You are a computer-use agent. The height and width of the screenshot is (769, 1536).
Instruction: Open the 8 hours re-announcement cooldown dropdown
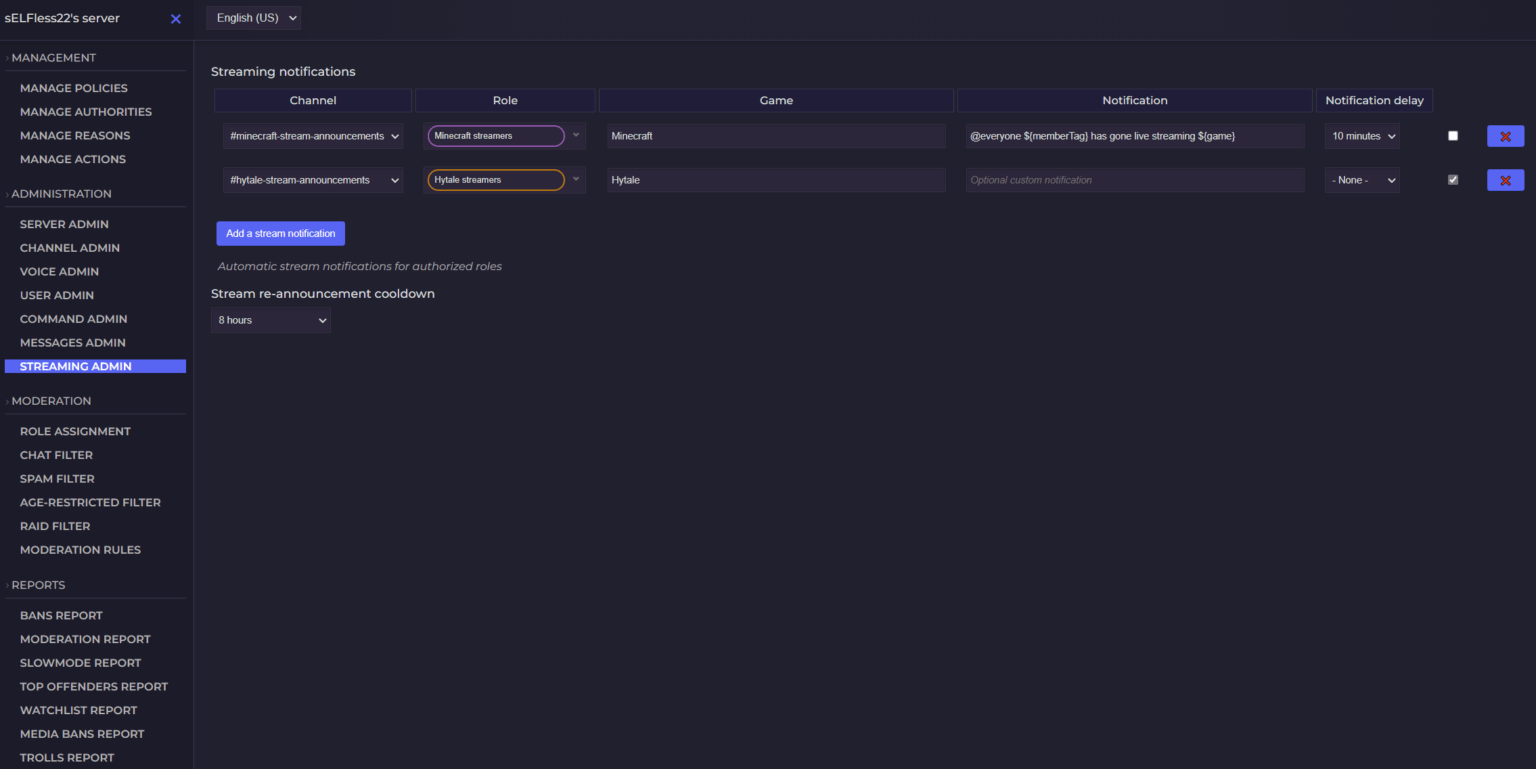coord(270,320)
